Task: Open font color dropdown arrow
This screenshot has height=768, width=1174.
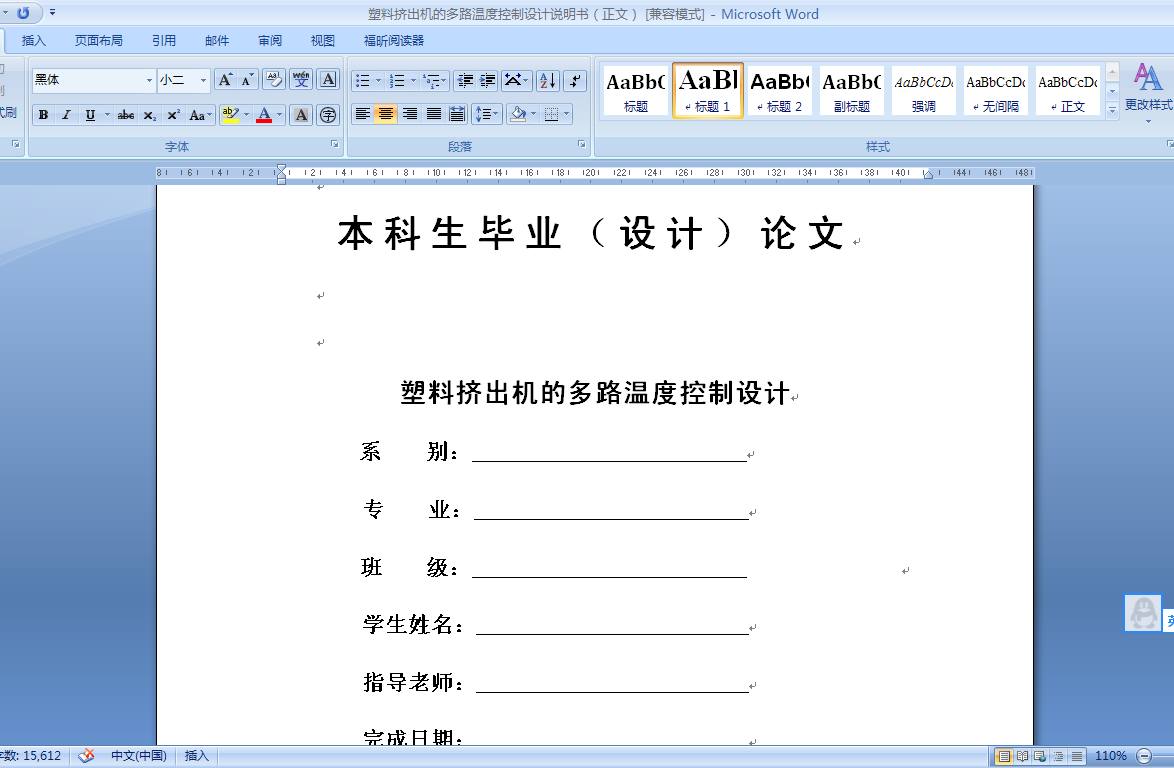Action: click(280, 115)
